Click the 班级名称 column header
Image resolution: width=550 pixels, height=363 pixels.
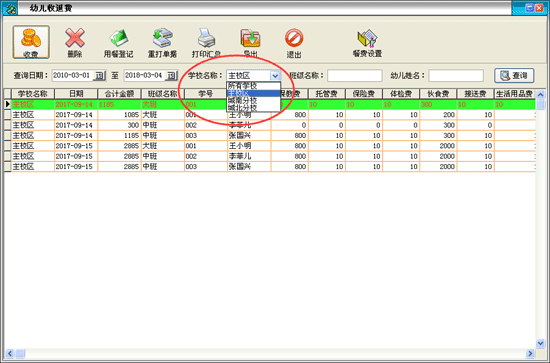click(x=162, y=94)
